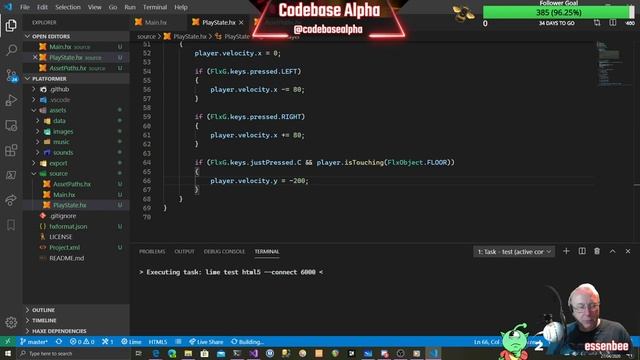
Task: Switch to the Debug Console tab
Action: [224, 251]
